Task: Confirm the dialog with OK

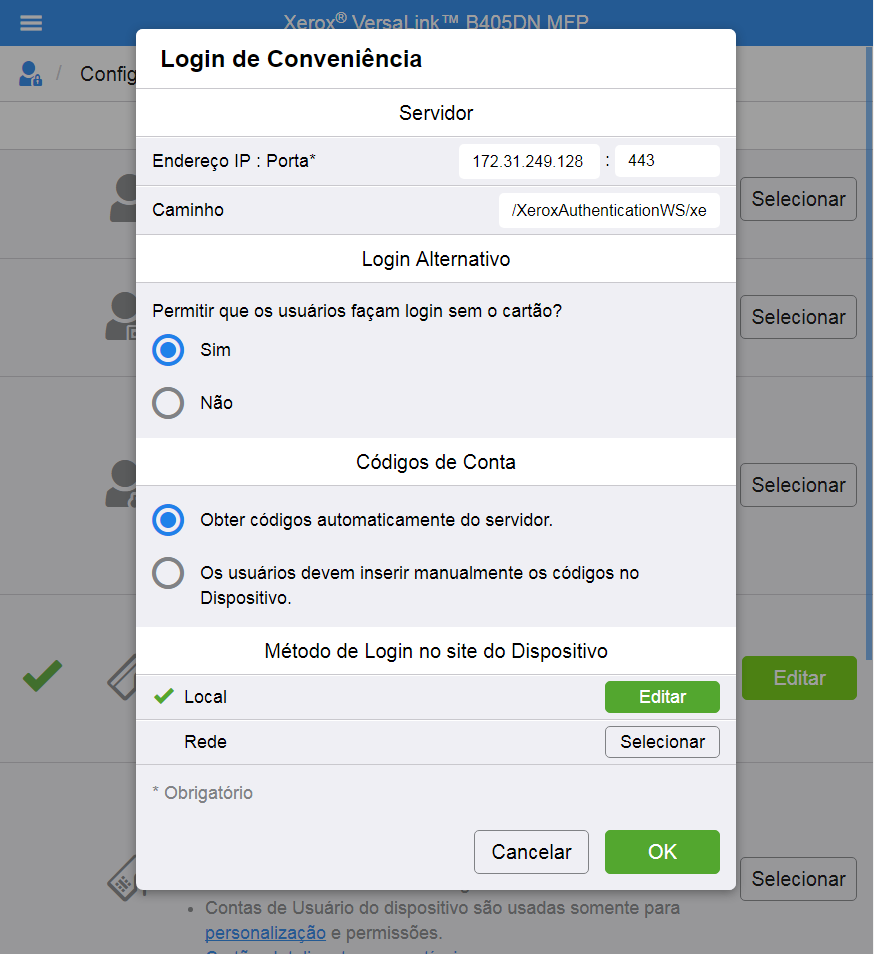Action: click(662, 852)
